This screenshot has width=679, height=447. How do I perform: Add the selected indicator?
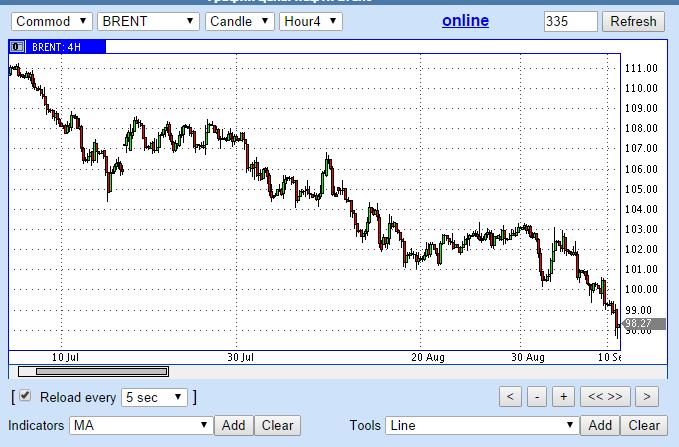pyautogui.click(x=233, y=425)
